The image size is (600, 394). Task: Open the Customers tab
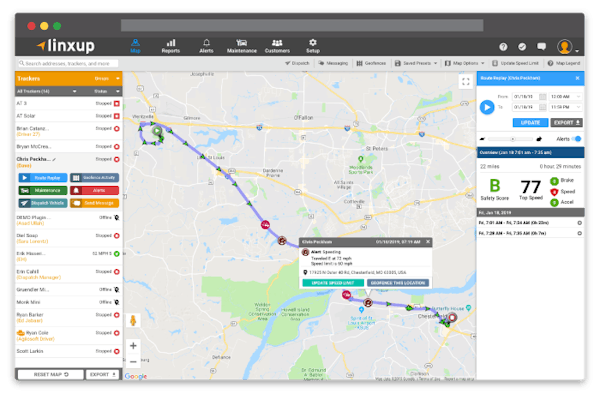tap(277, 46)
